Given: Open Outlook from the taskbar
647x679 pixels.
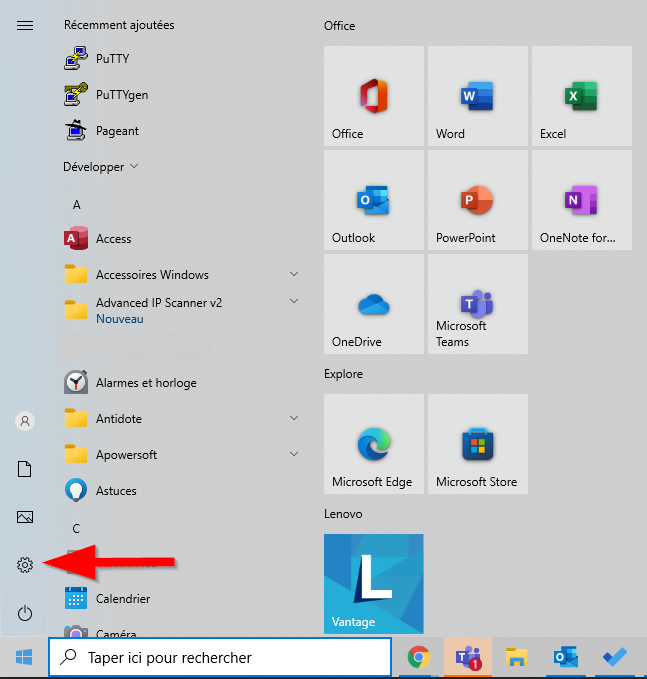Looking at the screenshot, I should click(566, 657).
